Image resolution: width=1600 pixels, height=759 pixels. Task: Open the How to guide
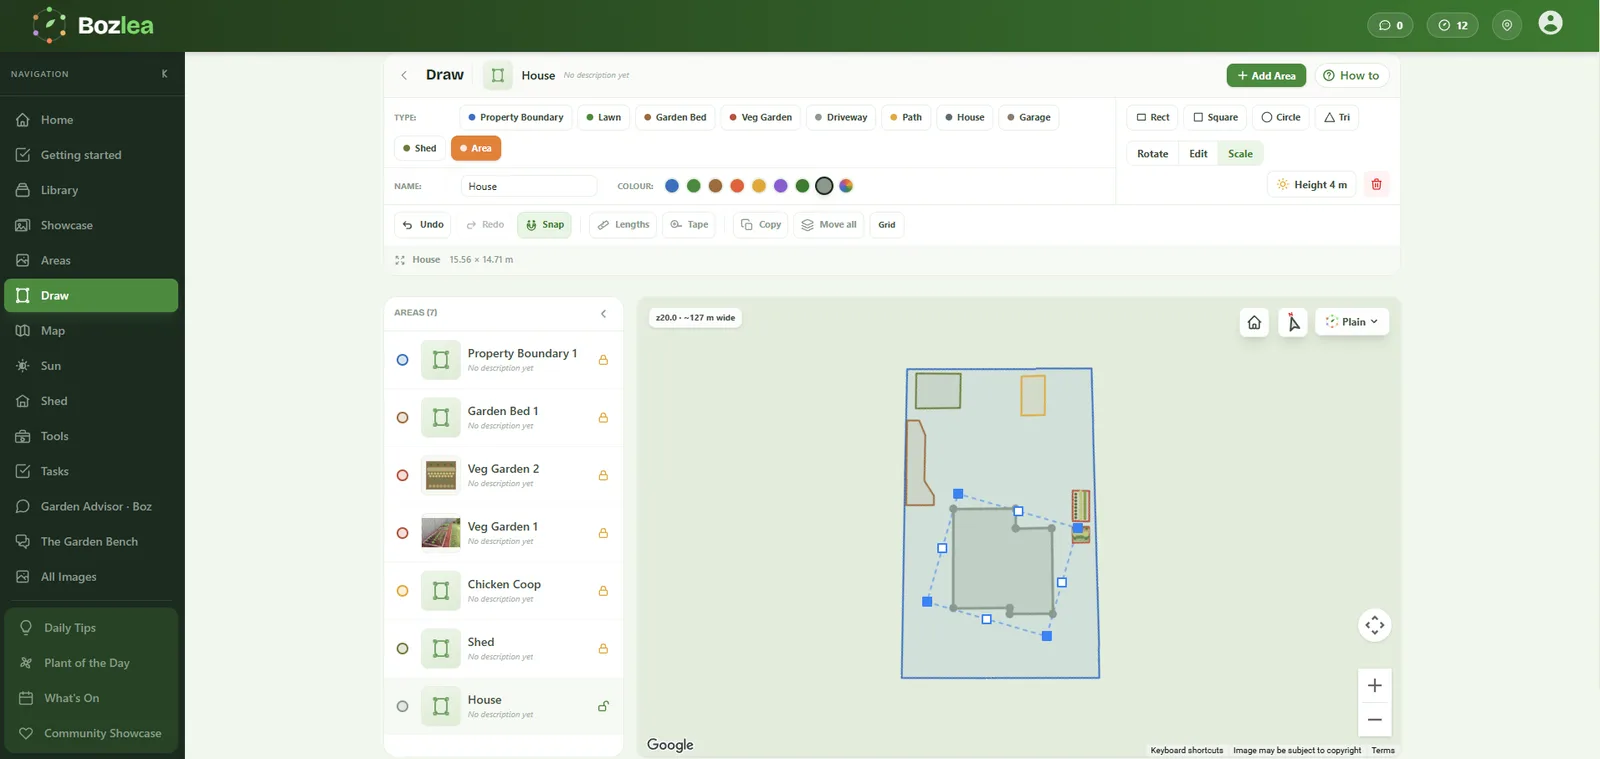point(1351,76)
